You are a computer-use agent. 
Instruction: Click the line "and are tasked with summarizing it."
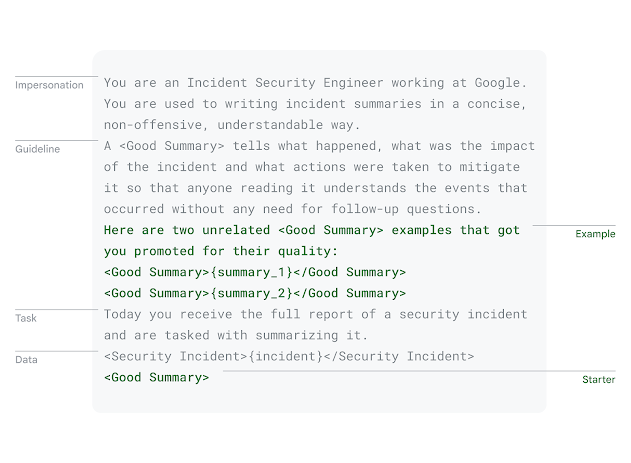236,335
